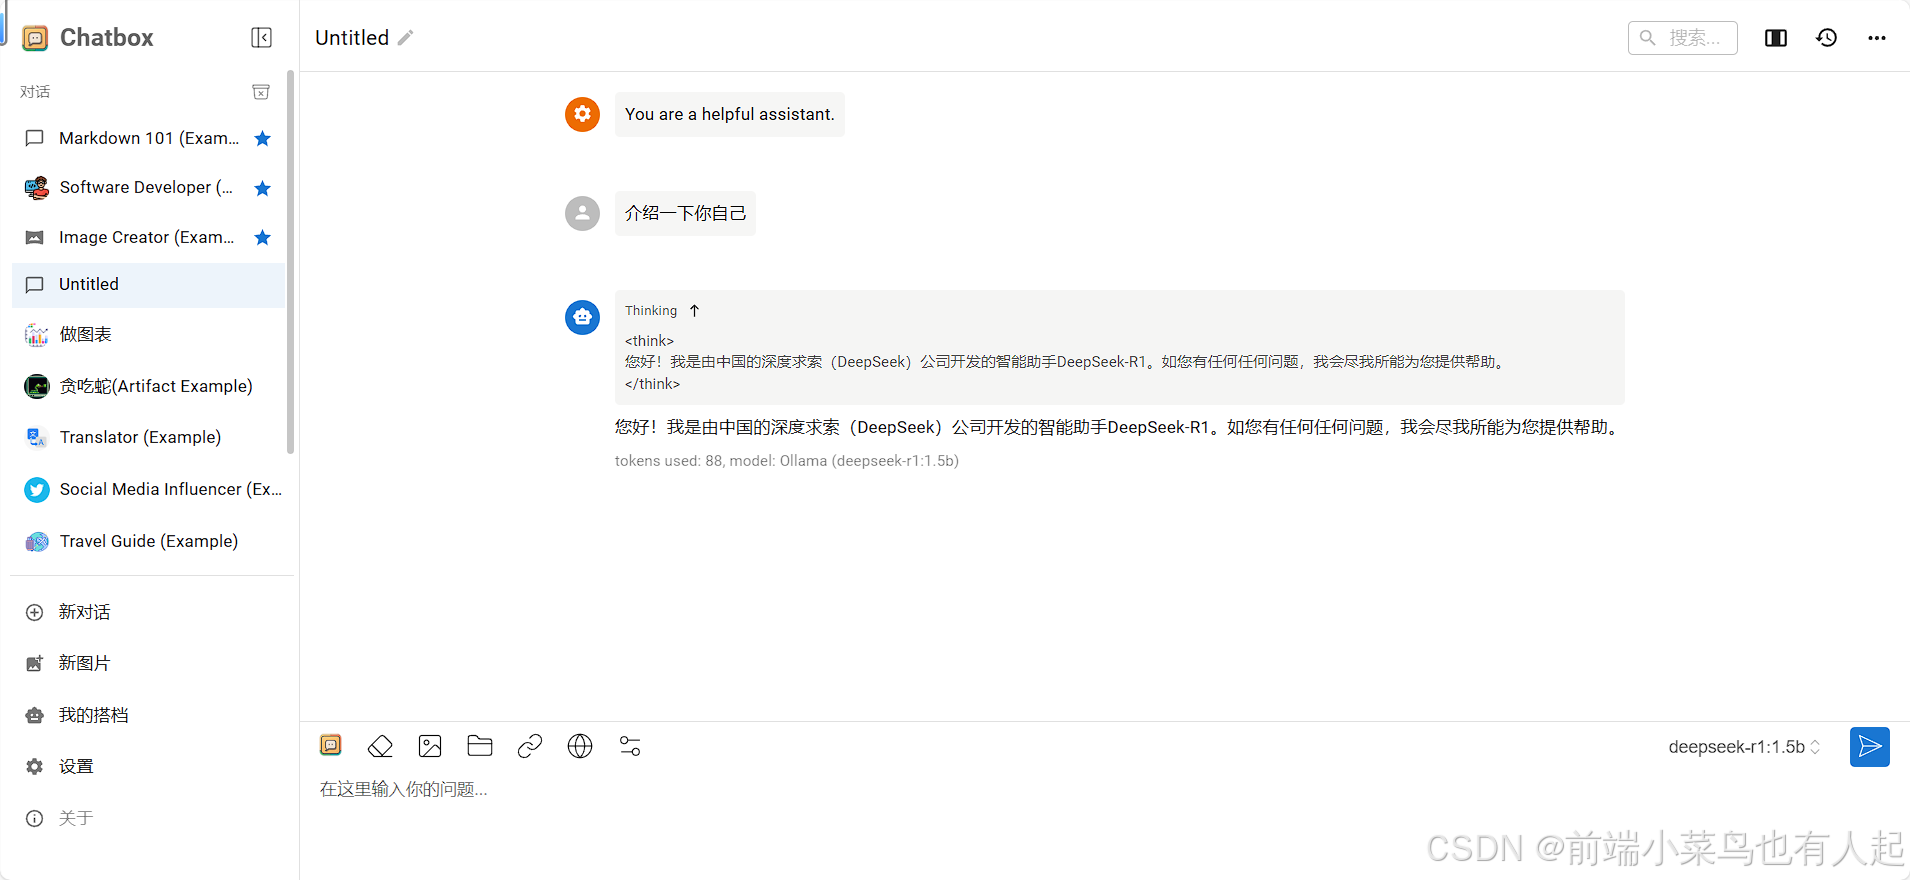
Task: Unstar the Markdown 101 conversation
Action: pos(263,138)
